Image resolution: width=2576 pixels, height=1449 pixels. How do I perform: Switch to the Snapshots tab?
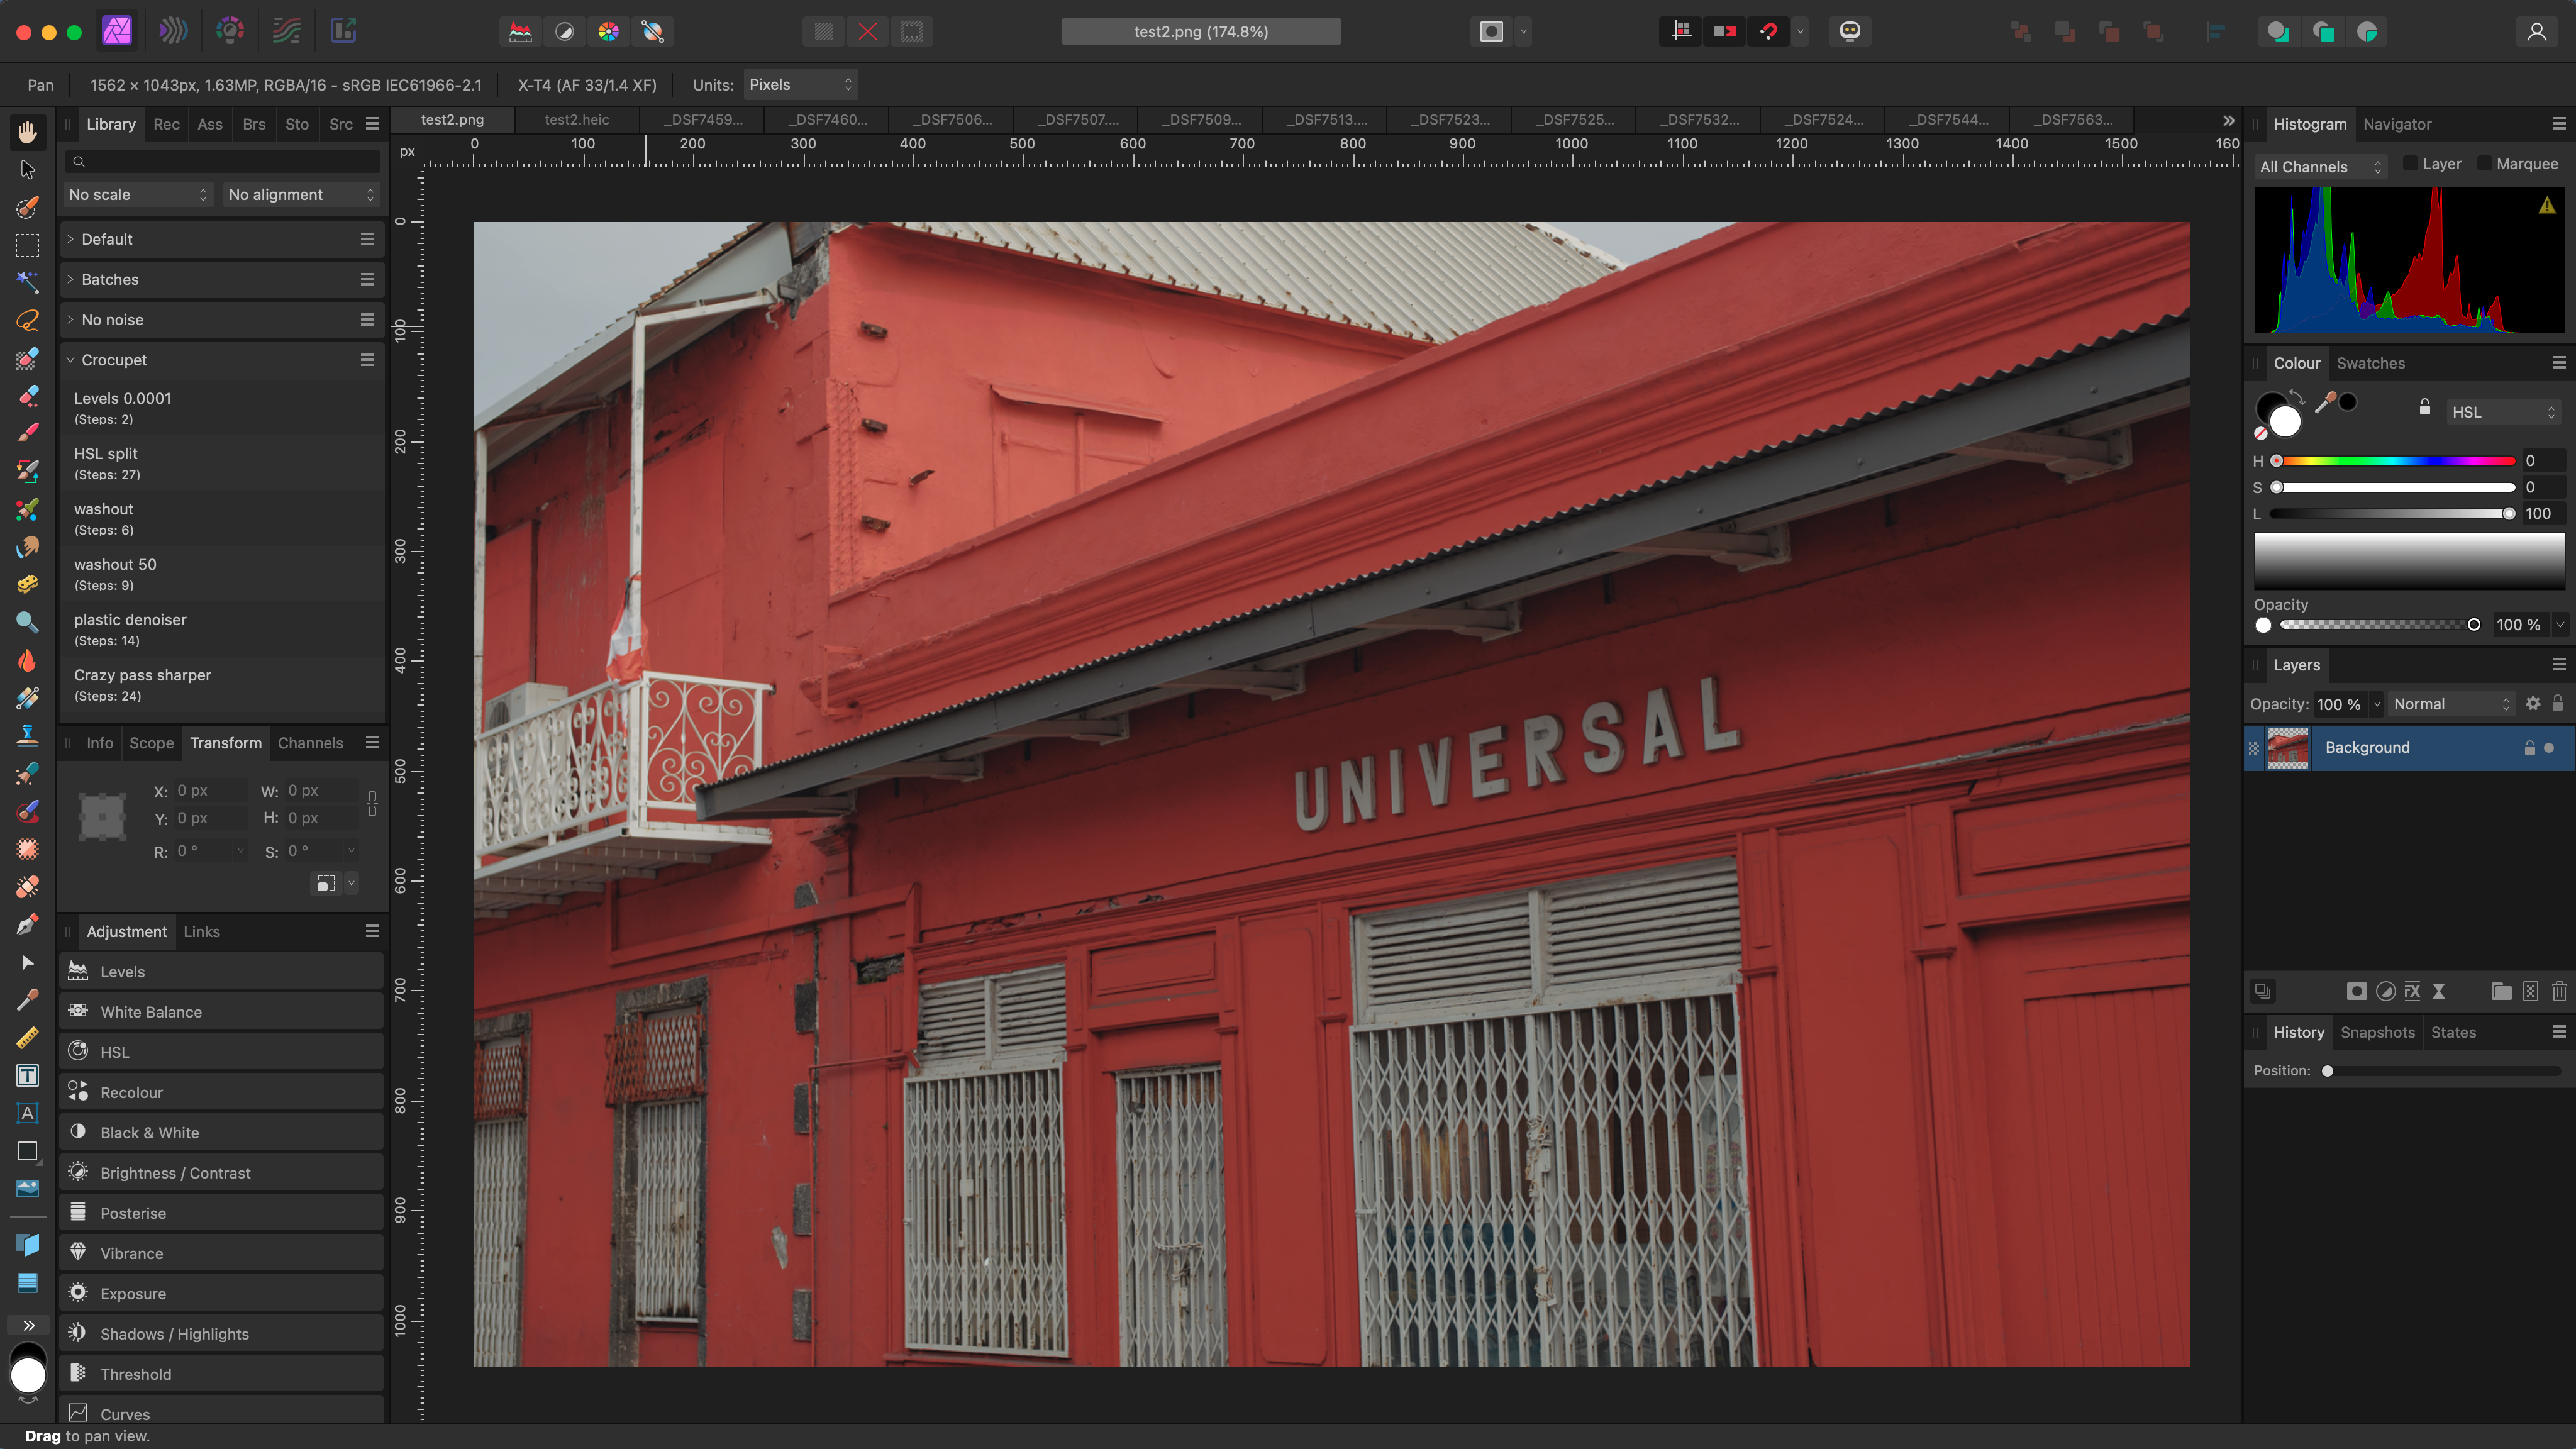2377,1032
